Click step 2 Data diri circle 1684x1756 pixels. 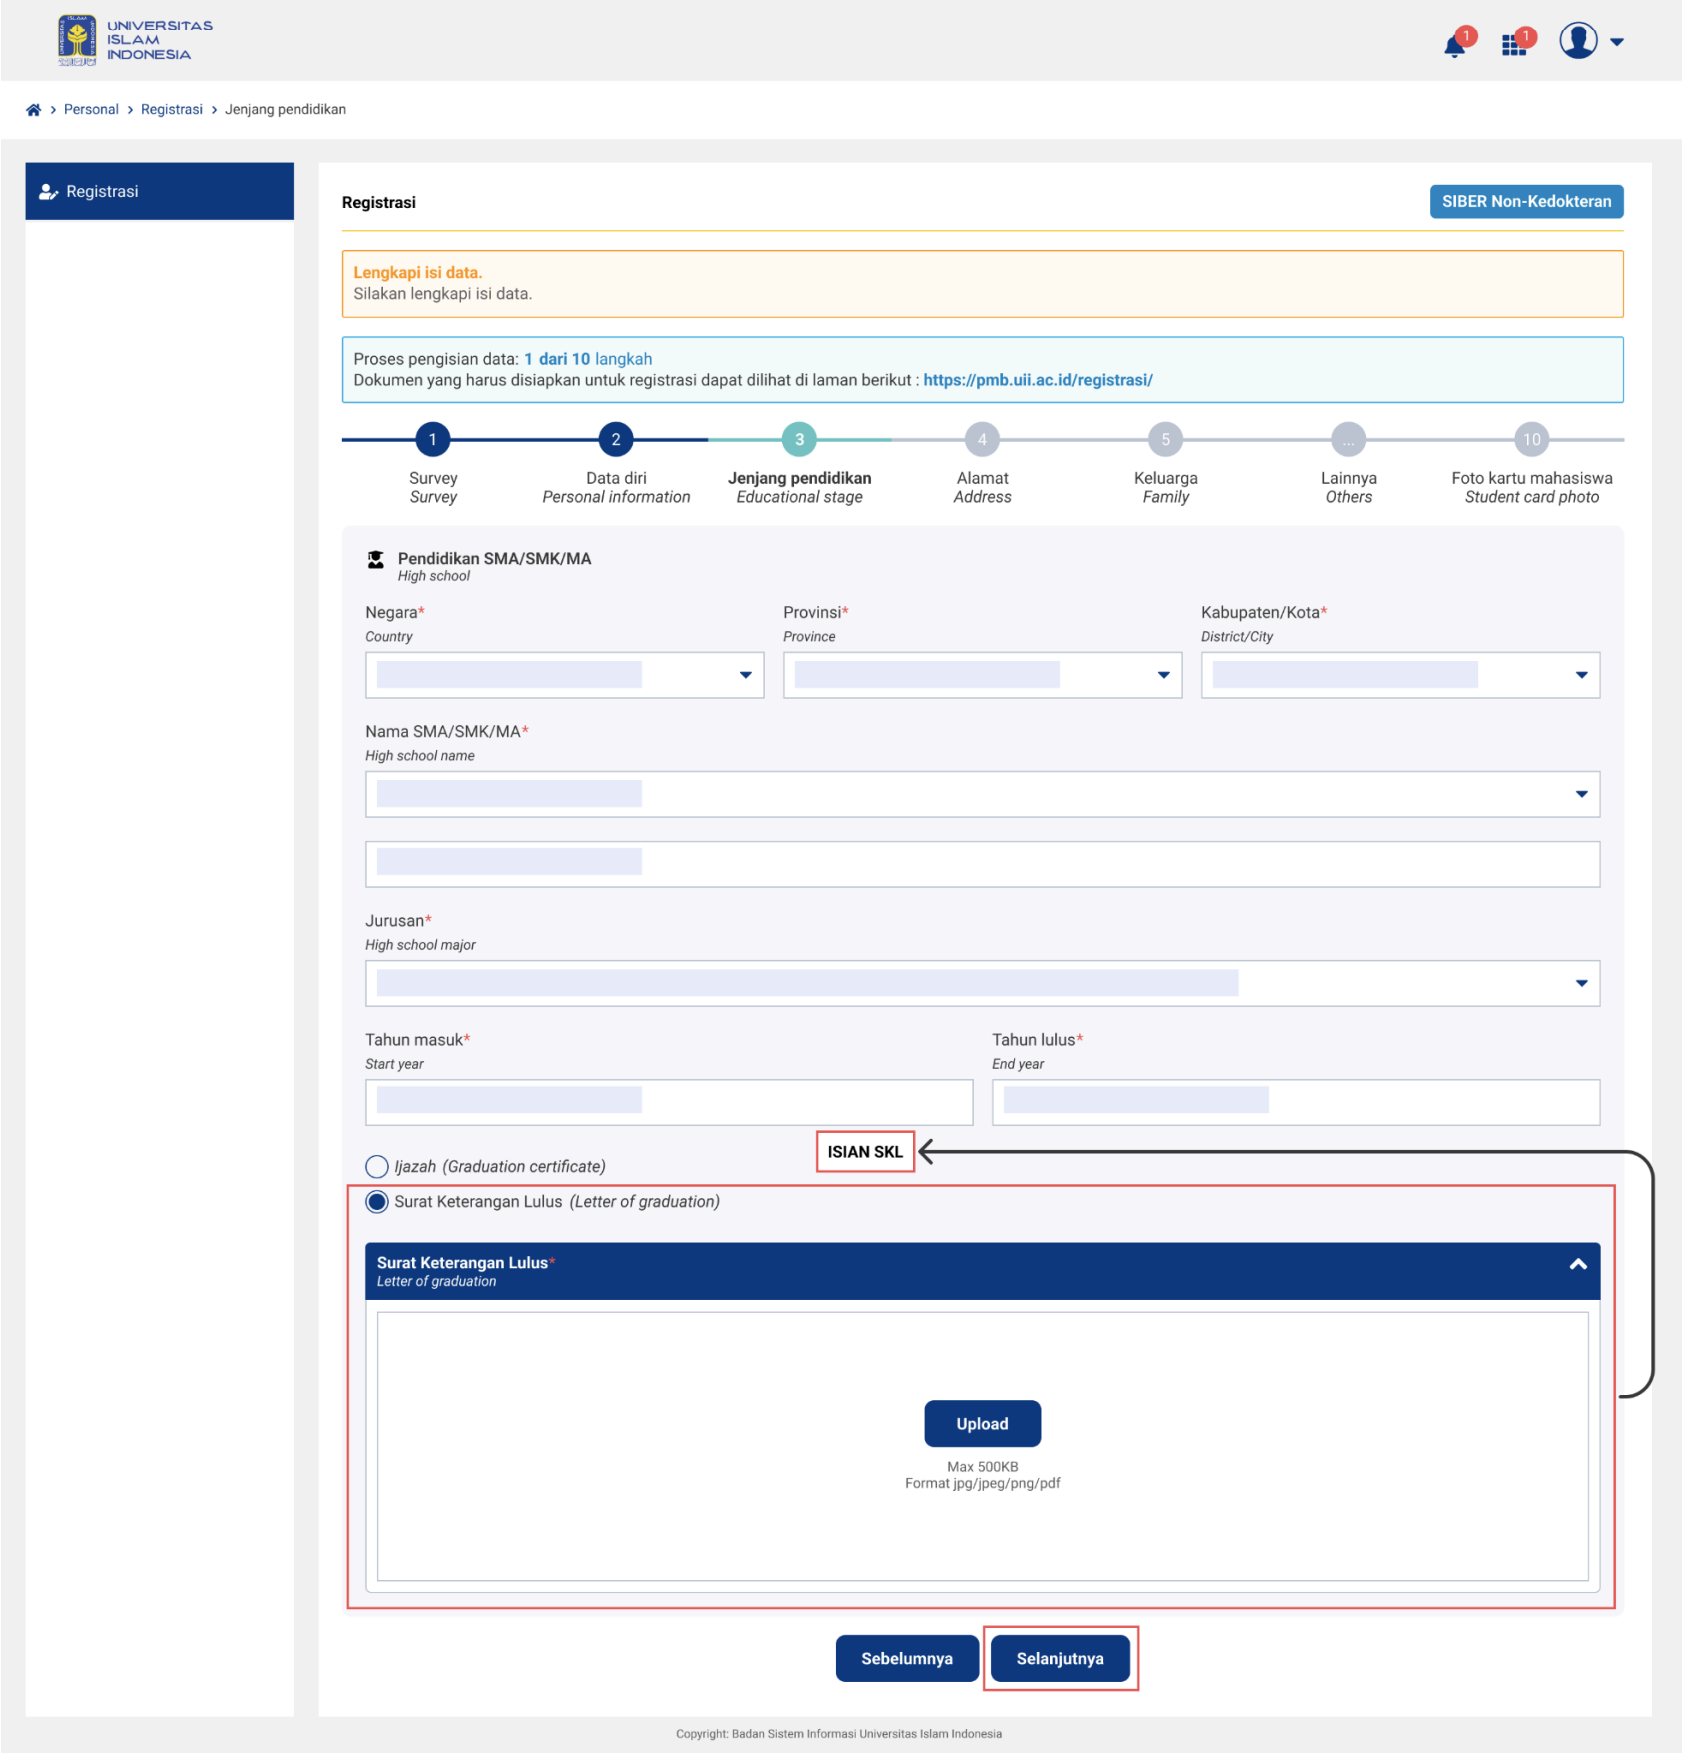615,440
